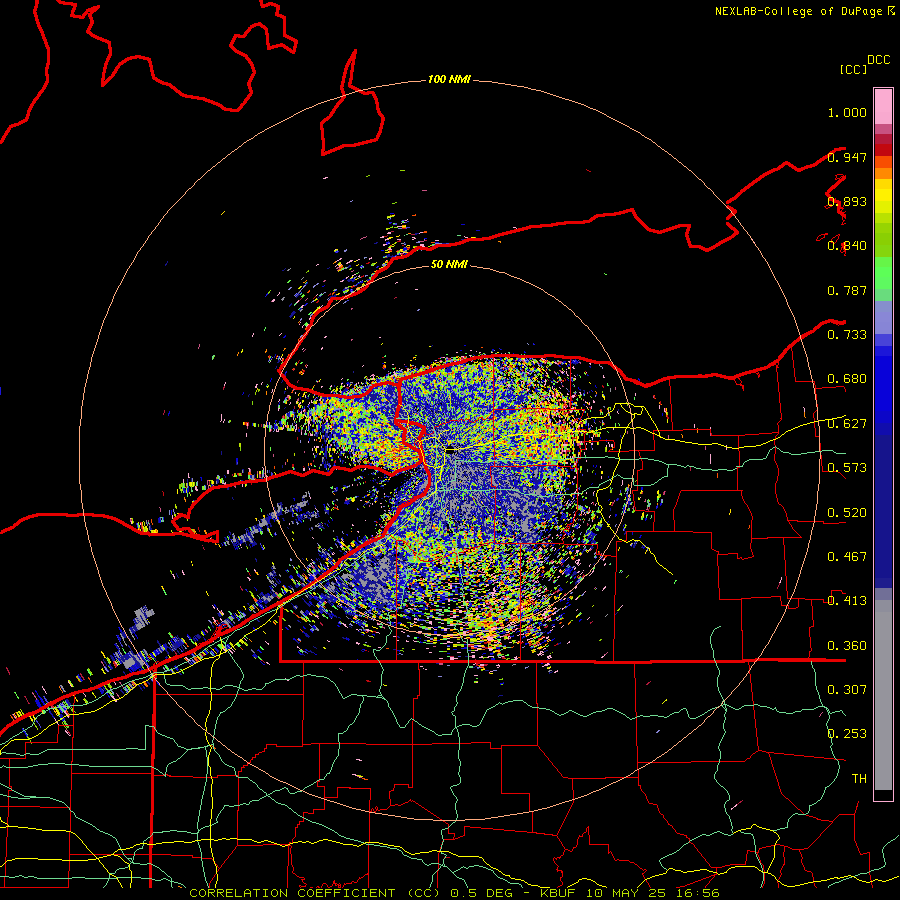900x900 pixels.
Task: Select the 0.947 value on the color scale
Action: [847, 157]
